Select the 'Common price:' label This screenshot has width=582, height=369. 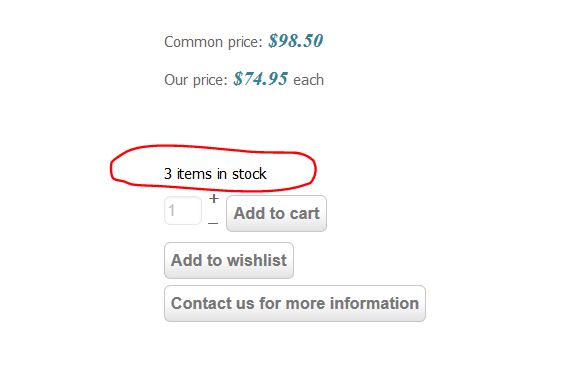coord(213,42)
